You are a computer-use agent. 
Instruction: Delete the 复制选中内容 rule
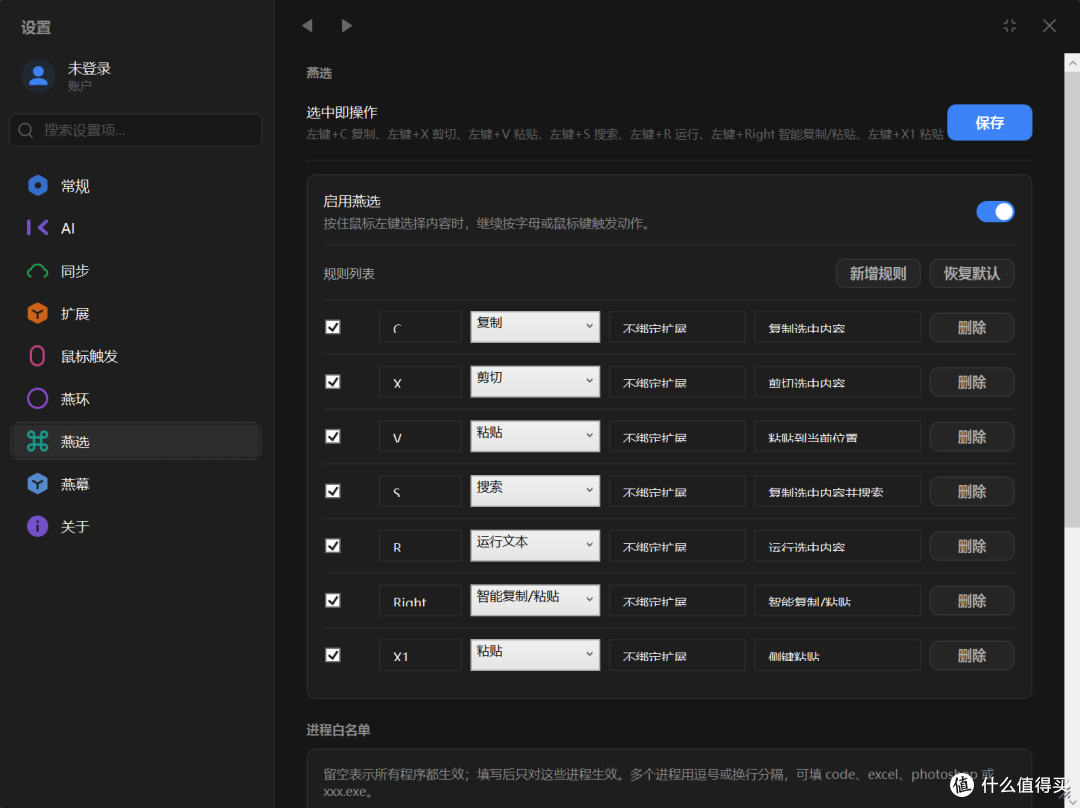coord(971,327)
